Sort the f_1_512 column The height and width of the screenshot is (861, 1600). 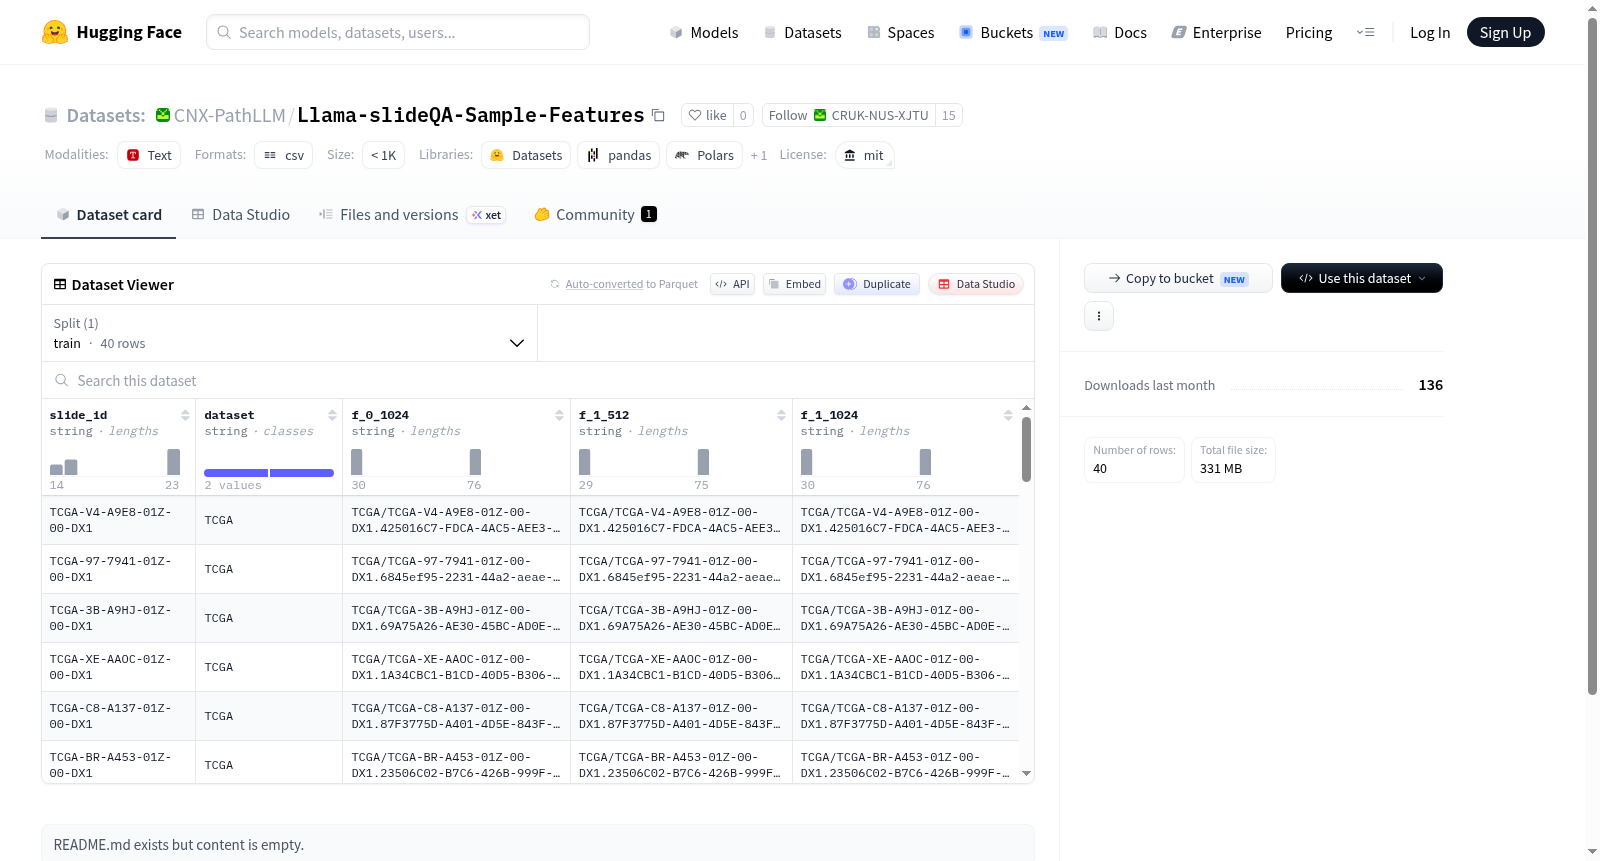point(781,415)
